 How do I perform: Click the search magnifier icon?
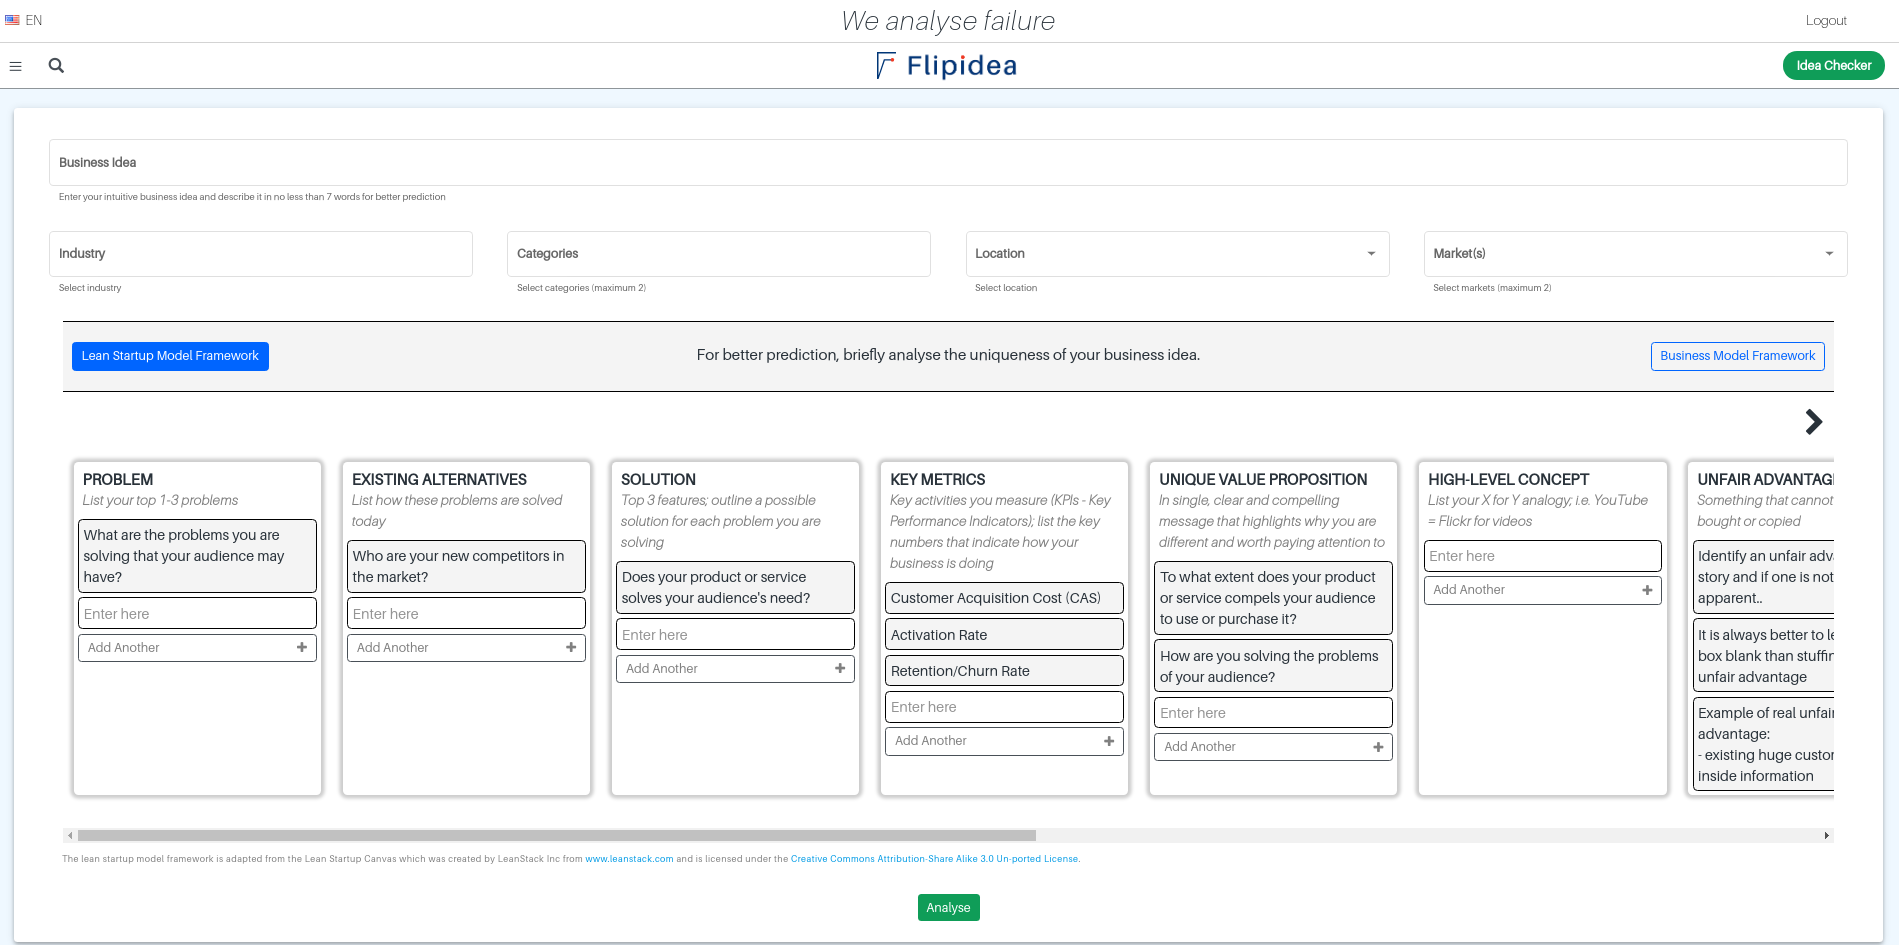point(56,66)
